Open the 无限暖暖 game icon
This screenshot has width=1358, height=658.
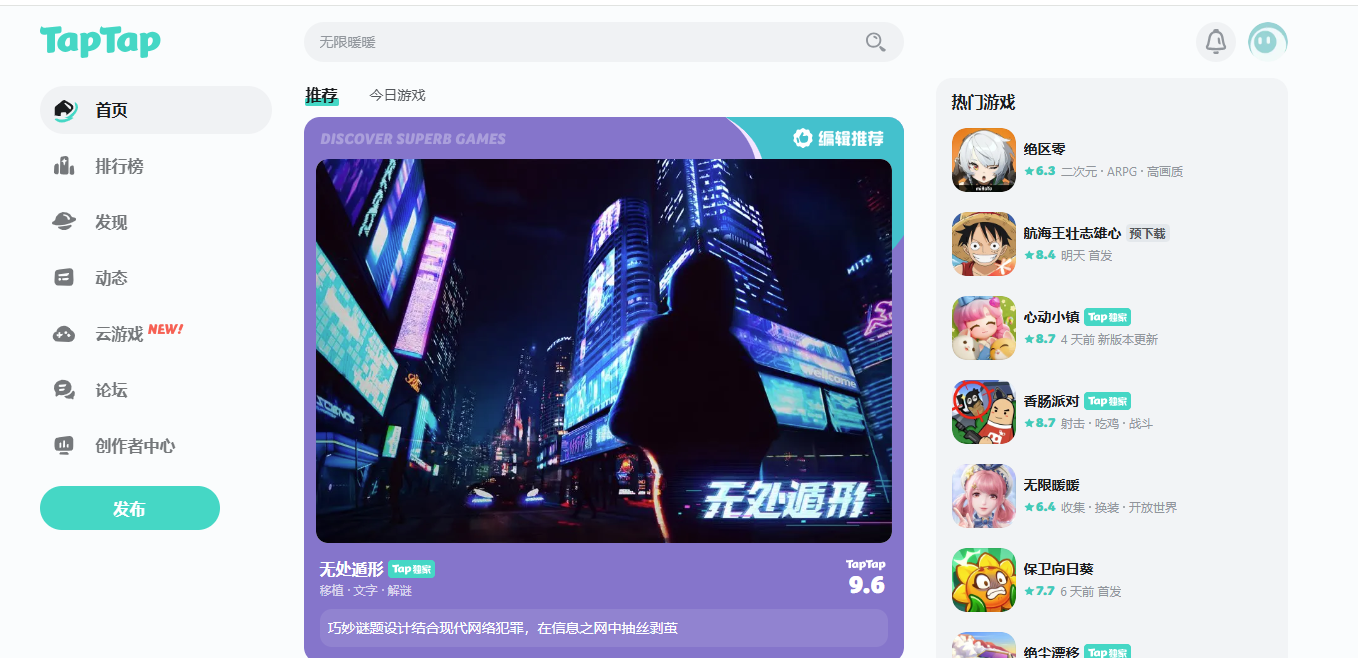[984, 496]
